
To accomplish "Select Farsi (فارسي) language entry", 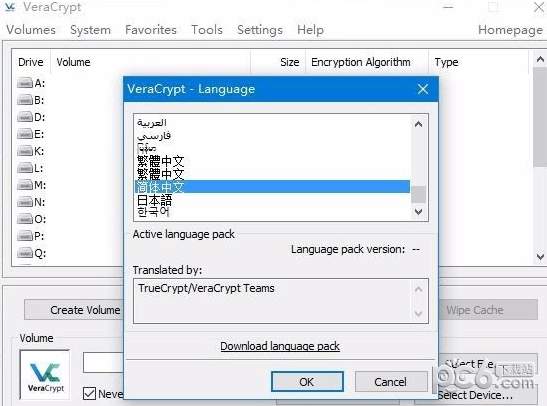I will click(272, 135).
